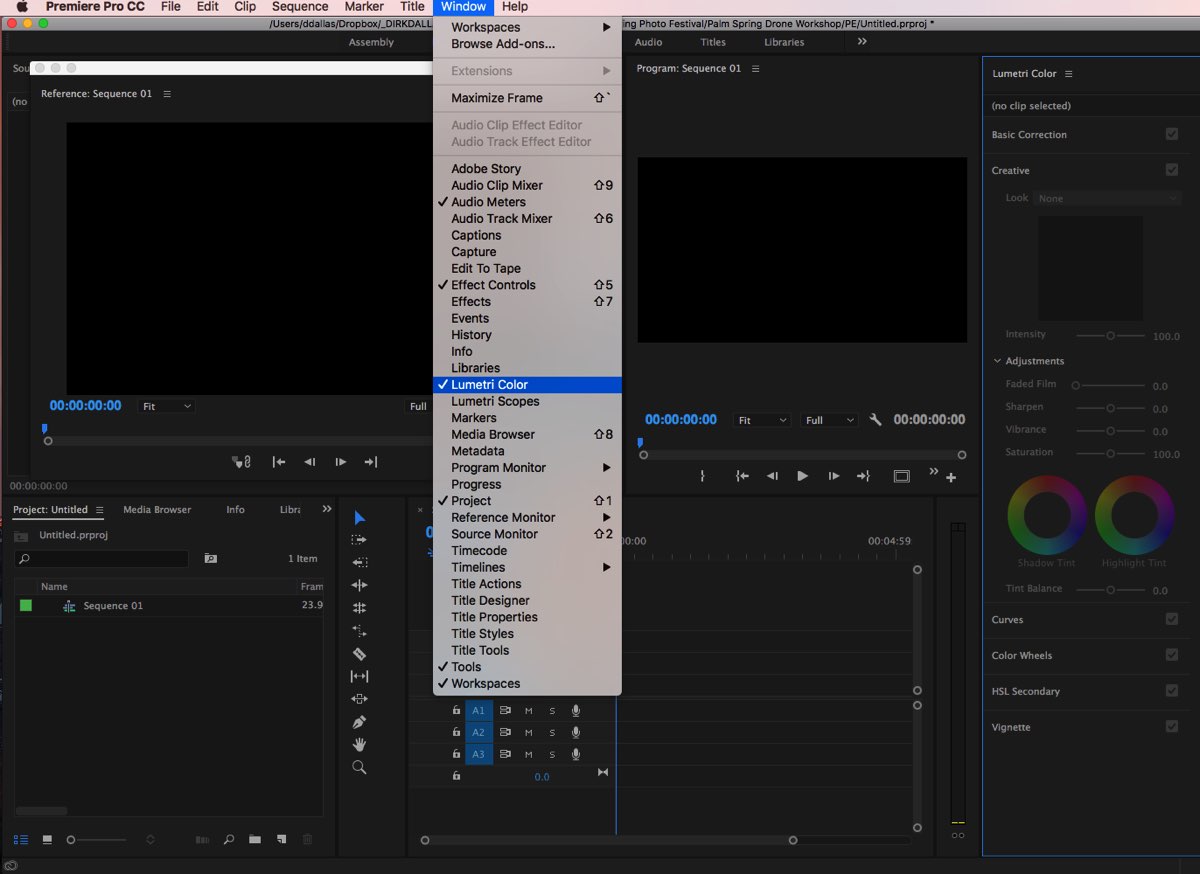This screenshot has width=1200, height=874.
Task: Switch Project panel to List View
Action: tap(21, 840)
